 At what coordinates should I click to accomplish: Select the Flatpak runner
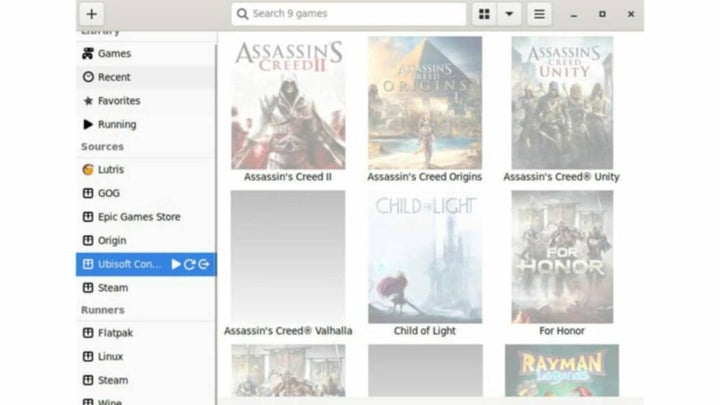[114, 333]
